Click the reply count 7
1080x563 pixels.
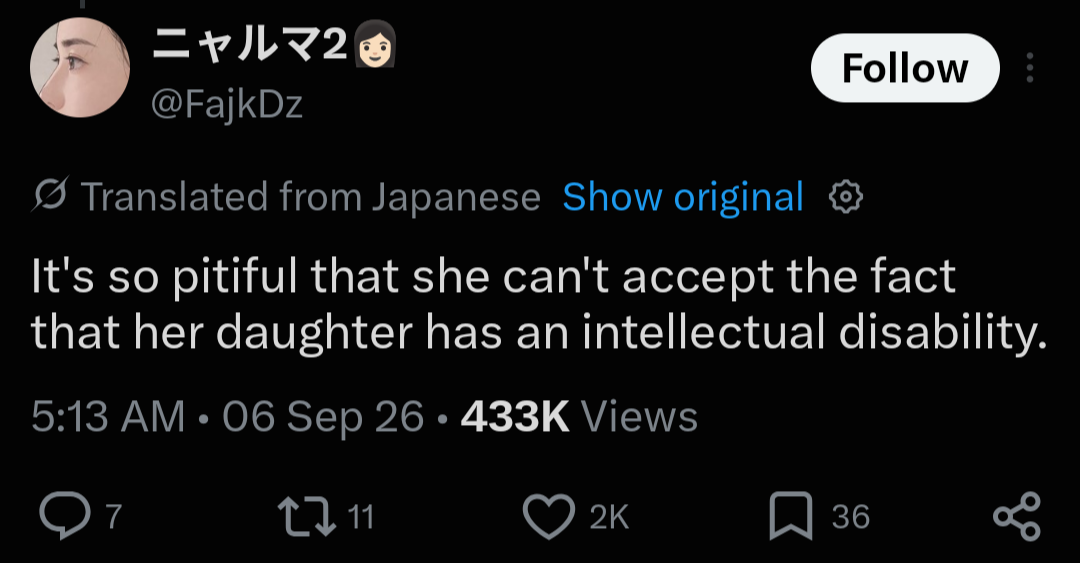coord(114,516)
